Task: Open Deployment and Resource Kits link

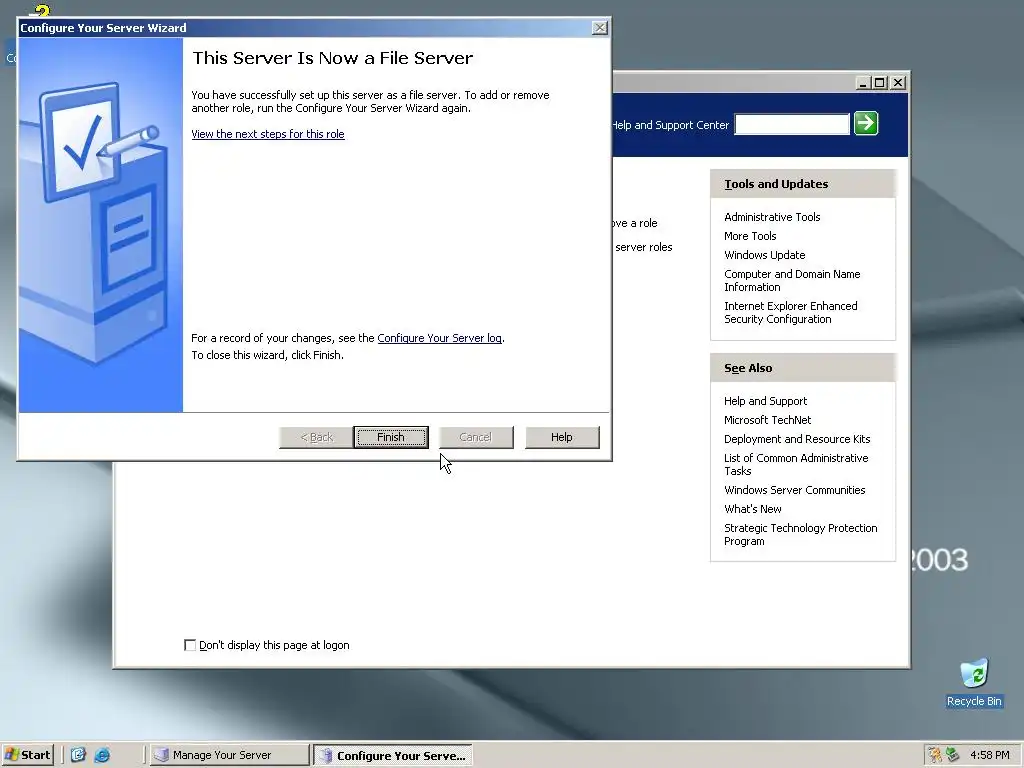Action: 797,439
